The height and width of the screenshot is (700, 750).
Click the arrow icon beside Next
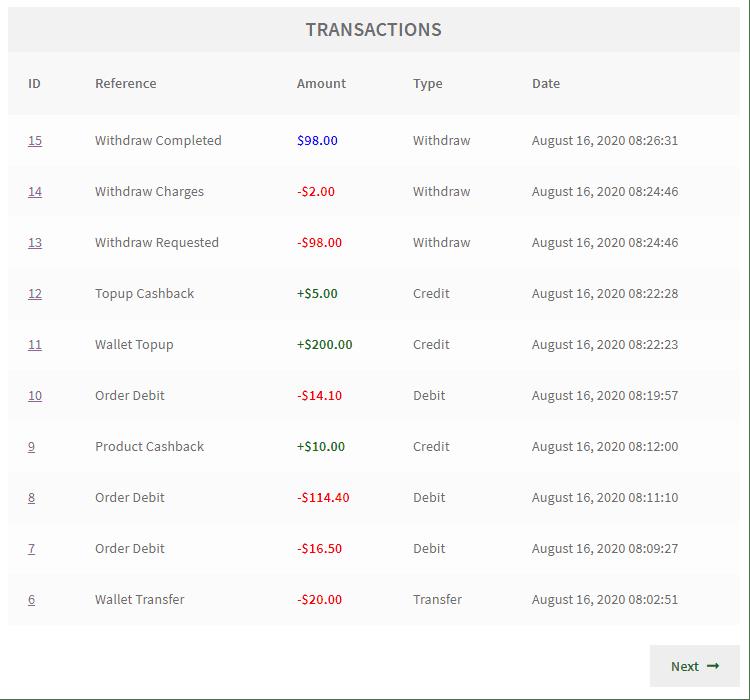point(713,666)
